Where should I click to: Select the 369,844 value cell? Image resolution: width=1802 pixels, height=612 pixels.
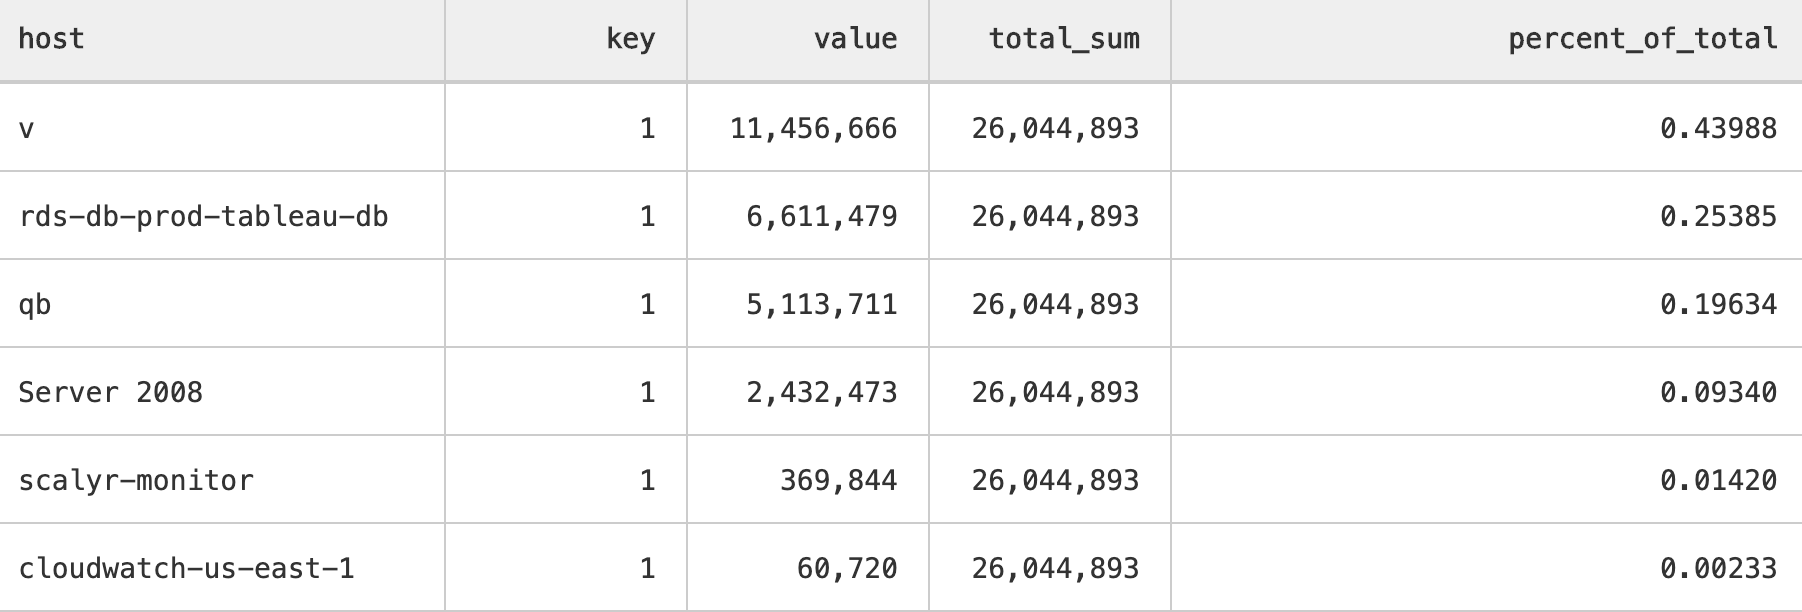tap(838, 480)
